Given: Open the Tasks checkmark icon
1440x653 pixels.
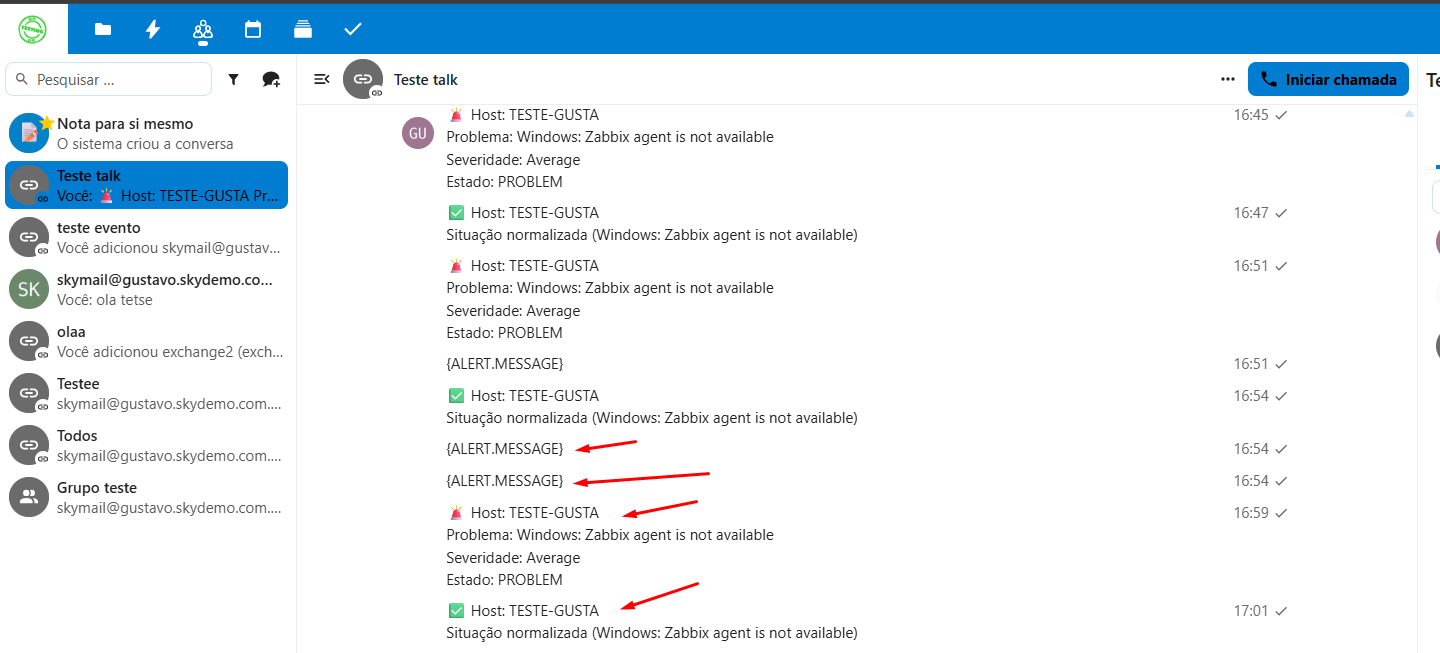Looking at the screenshot, I should click(353, 29).
